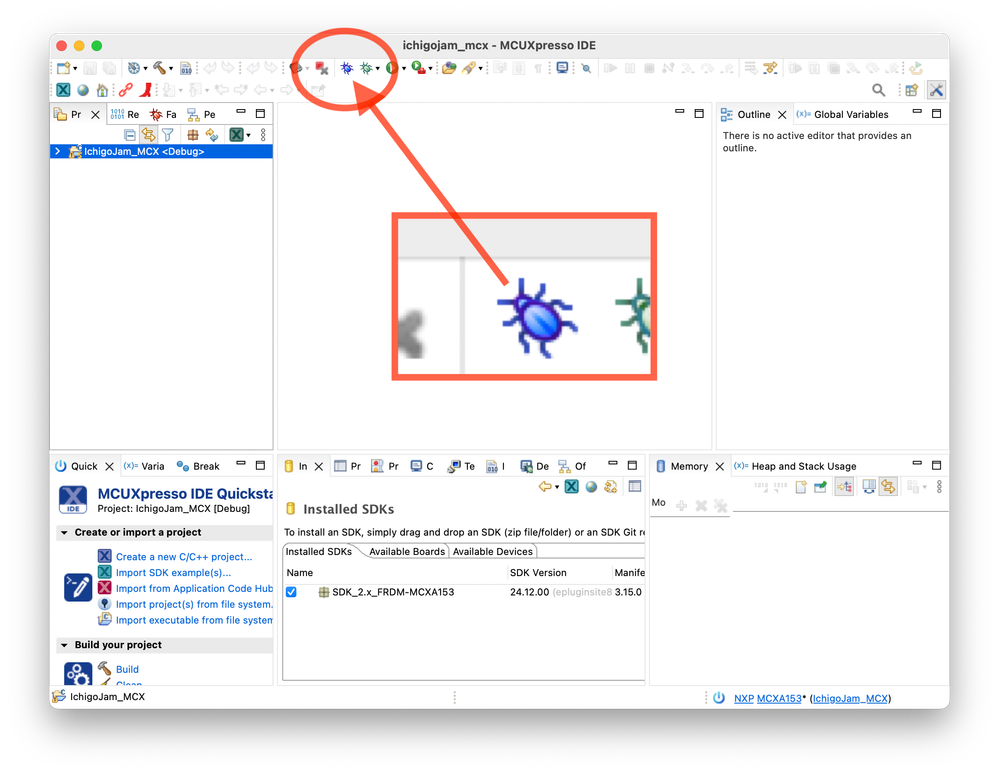Click 'Import from Application Code Hub' link

(x=194, y=589)
